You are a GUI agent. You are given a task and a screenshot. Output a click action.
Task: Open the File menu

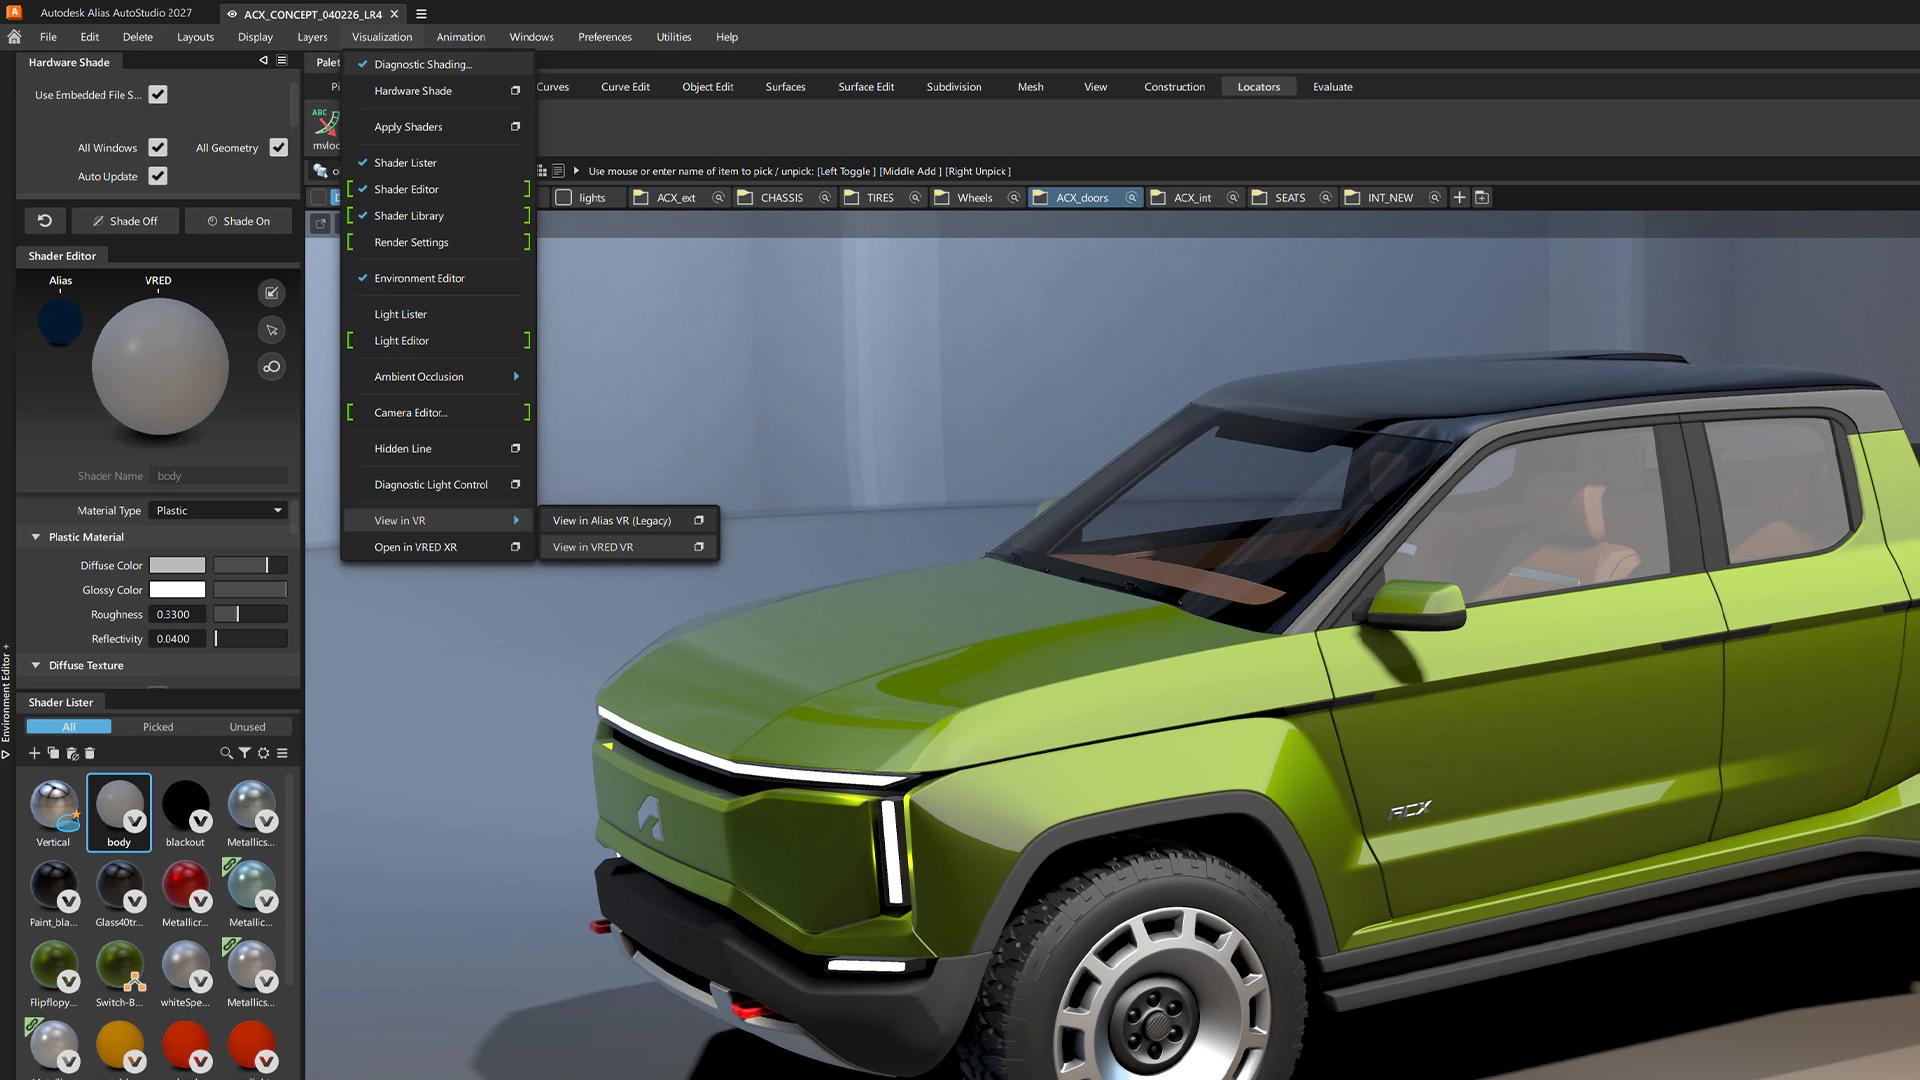[48, 37]
